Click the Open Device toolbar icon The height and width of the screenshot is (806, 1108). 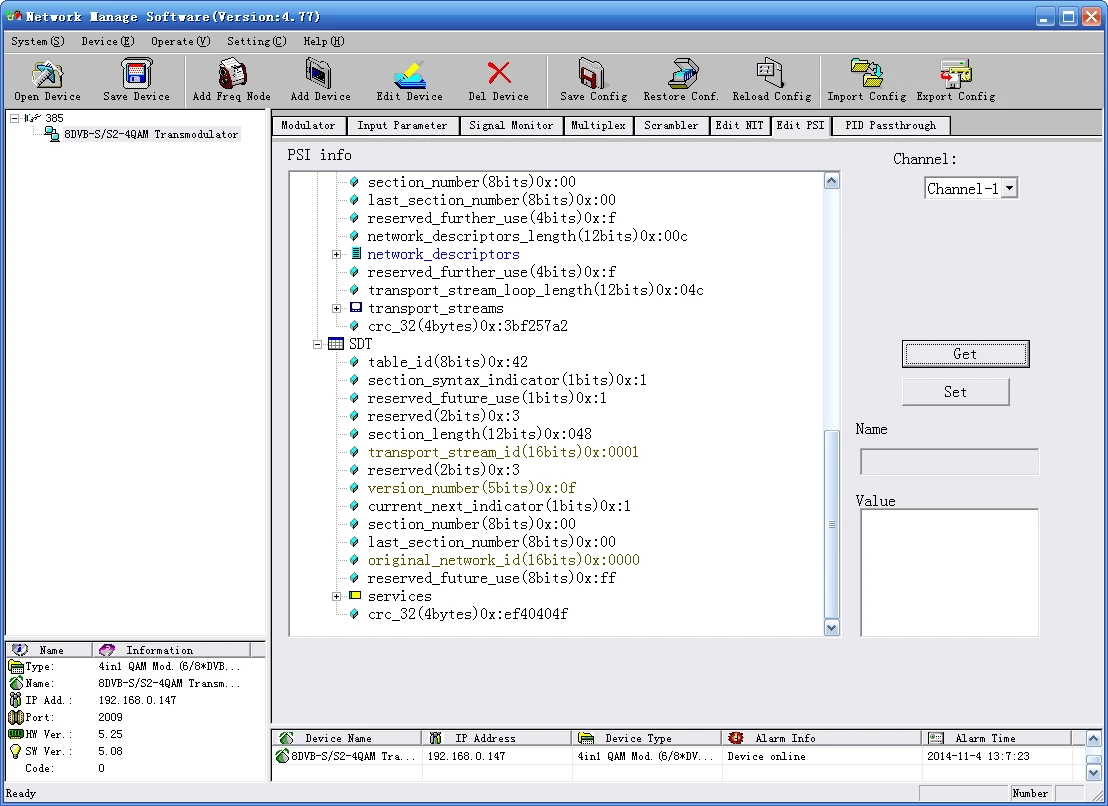click(x=47, y=75)
